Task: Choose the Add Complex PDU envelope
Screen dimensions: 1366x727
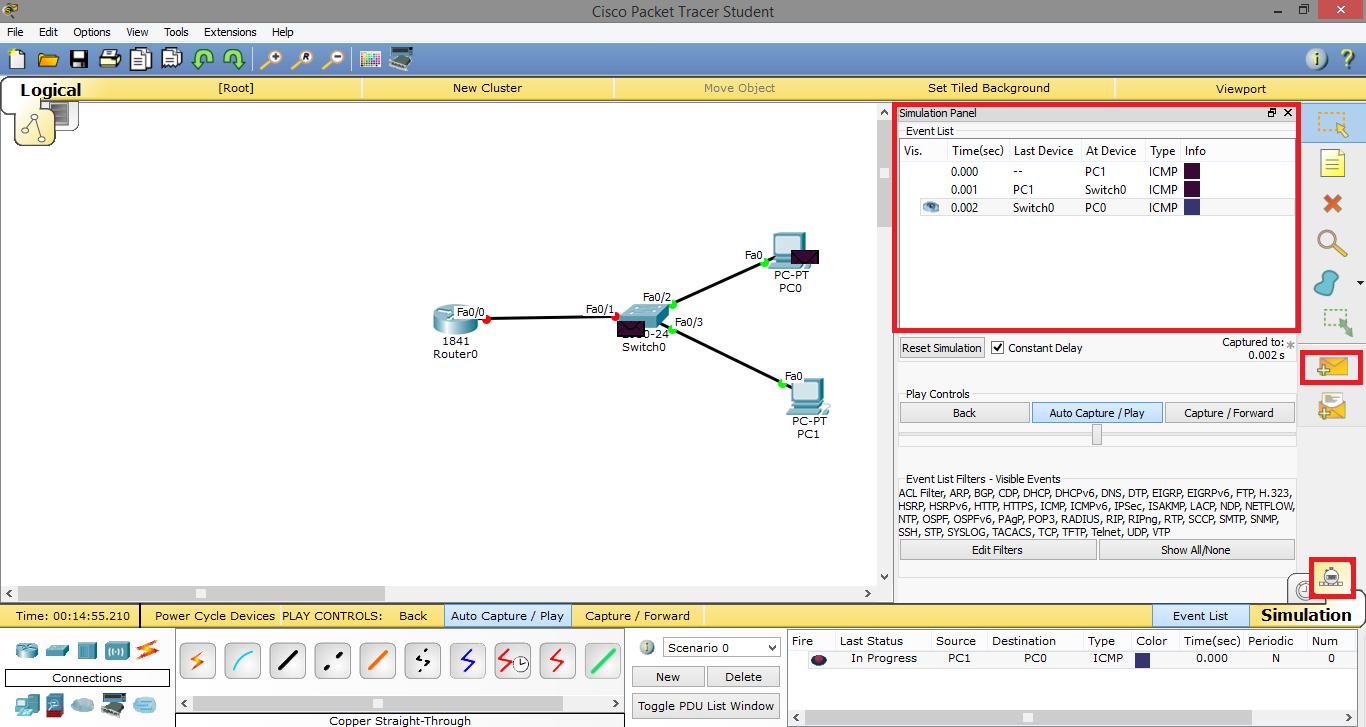Action: [x=1332, y=406]
